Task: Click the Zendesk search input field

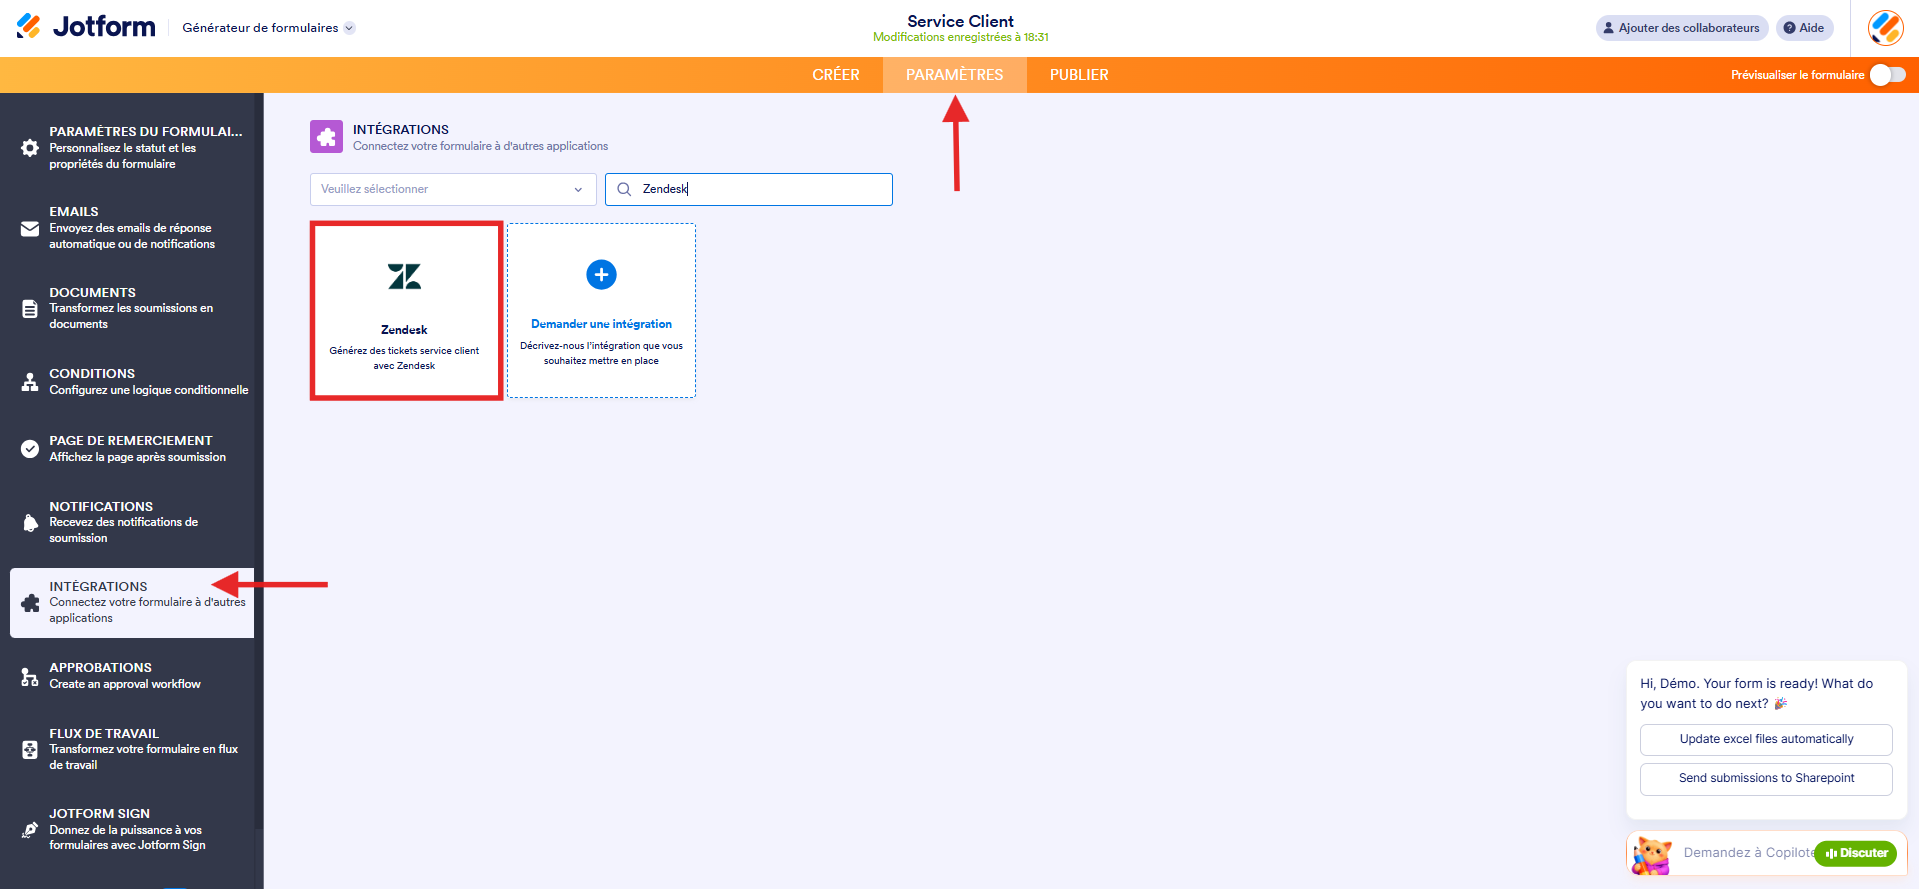Action: point(749,189)
